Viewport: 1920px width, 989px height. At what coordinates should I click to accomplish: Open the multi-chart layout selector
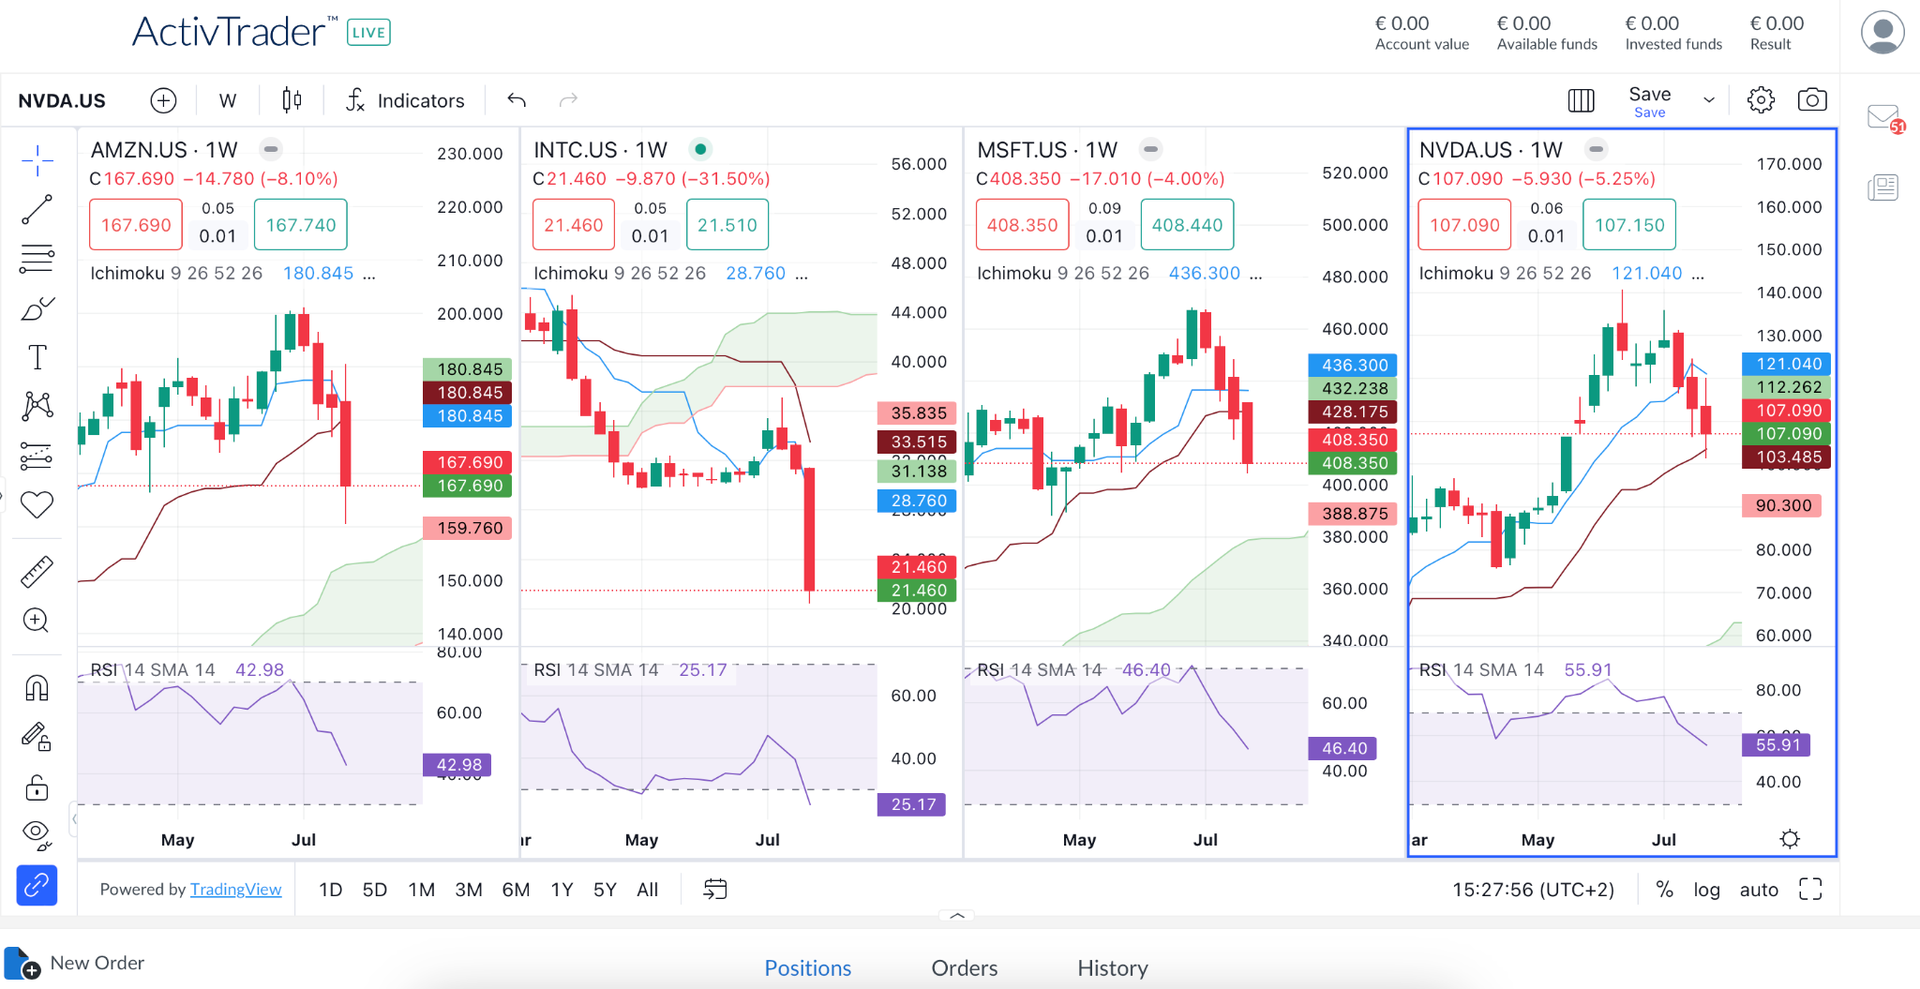(x=1581, y=100)
